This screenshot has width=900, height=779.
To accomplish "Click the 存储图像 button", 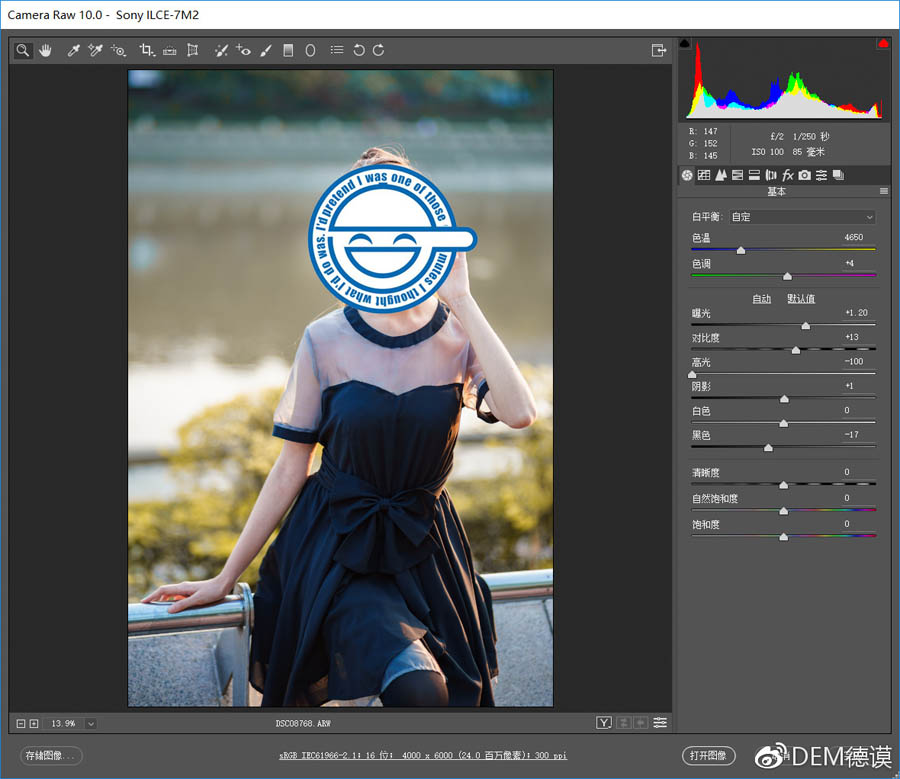I will 52,755.
